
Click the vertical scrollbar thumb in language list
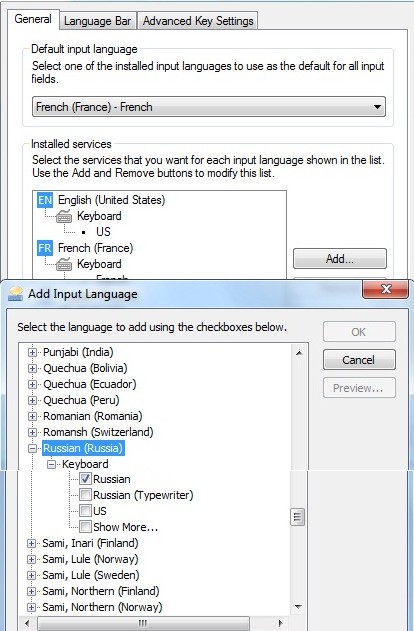[298, 517]
